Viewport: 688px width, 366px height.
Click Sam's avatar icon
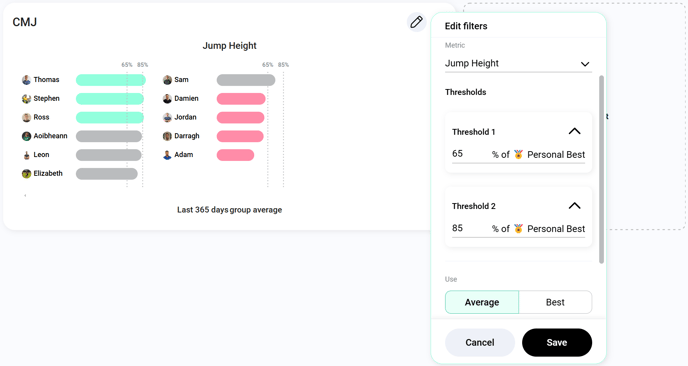tap(167, 80)
